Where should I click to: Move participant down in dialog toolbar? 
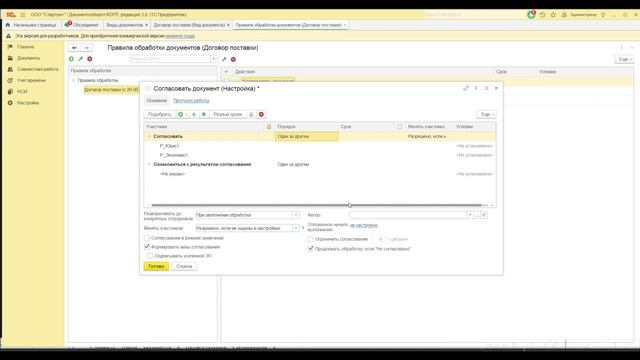tap(204, 115)
